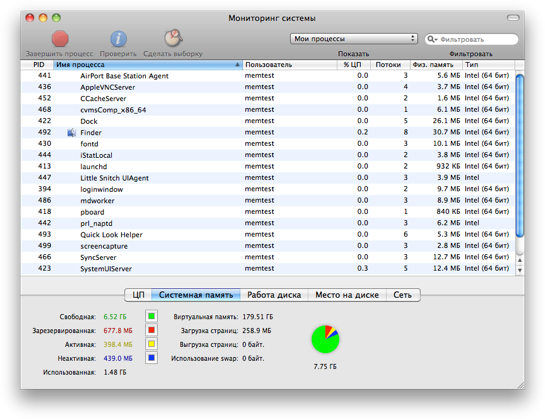Click the scroll up arrow
This screenshot has height=419, width=545.
[520, 260]
